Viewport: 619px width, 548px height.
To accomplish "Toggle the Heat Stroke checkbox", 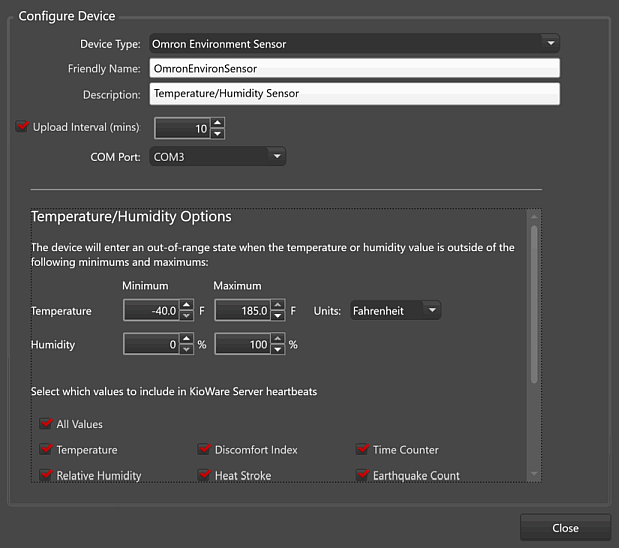I will click(204, 475).
